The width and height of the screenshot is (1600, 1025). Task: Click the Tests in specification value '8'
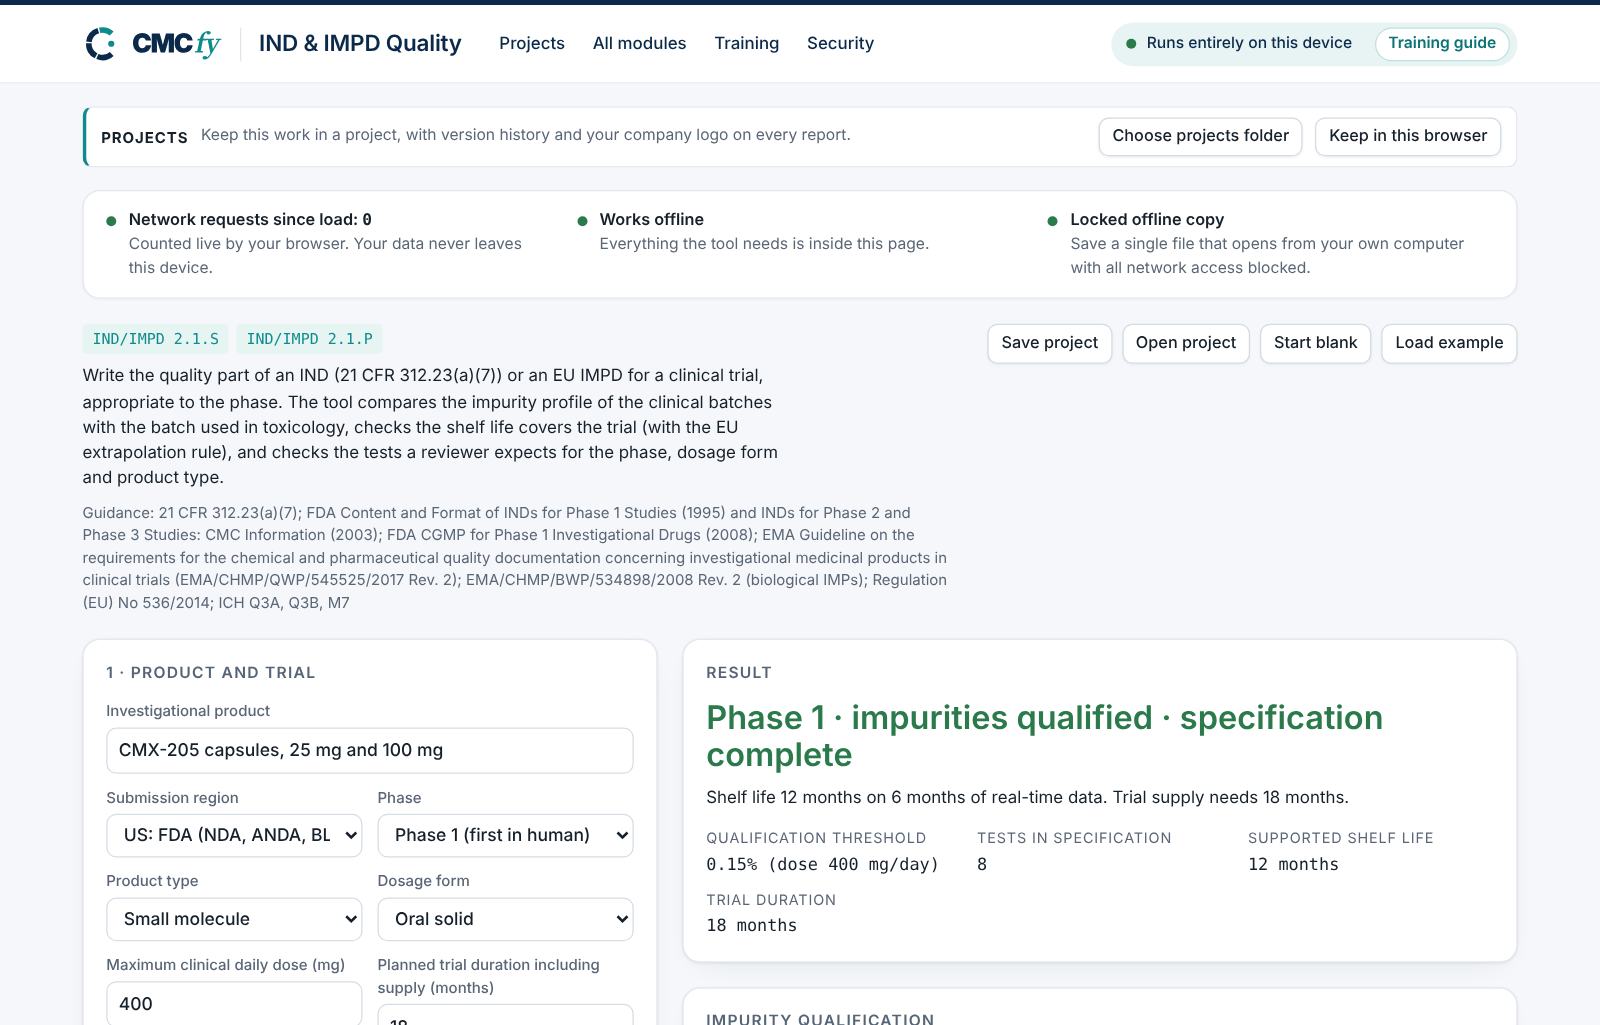[982, 864]
